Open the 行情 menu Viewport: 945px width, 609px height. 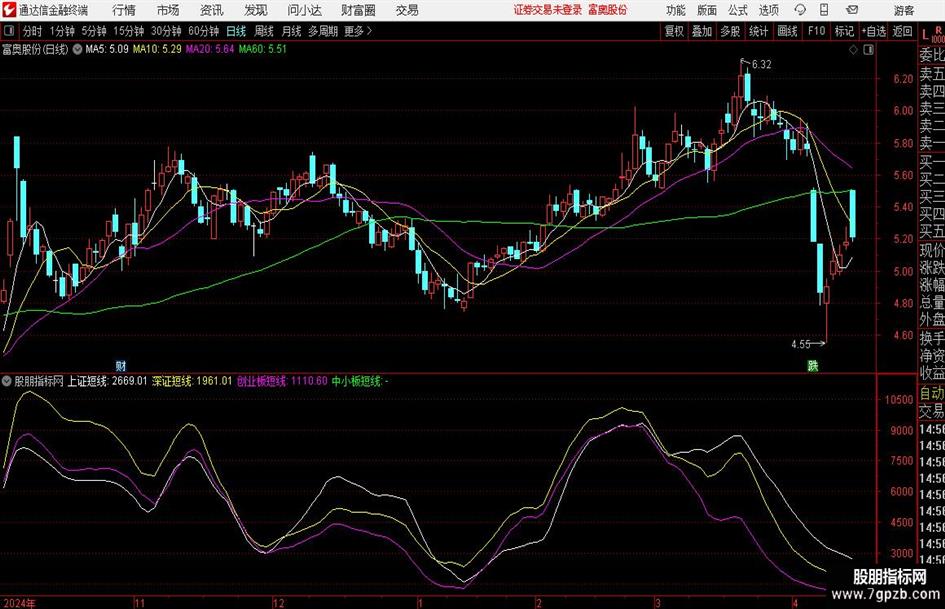click(x=124, y=10)
